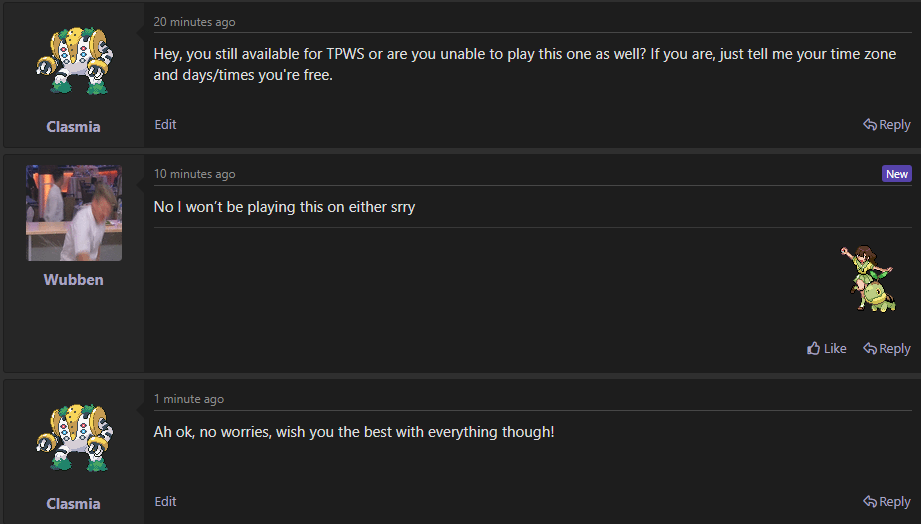
Task: Click the 'wish you the best' message text
Action: pyautogui.click(x=354, y=432)
